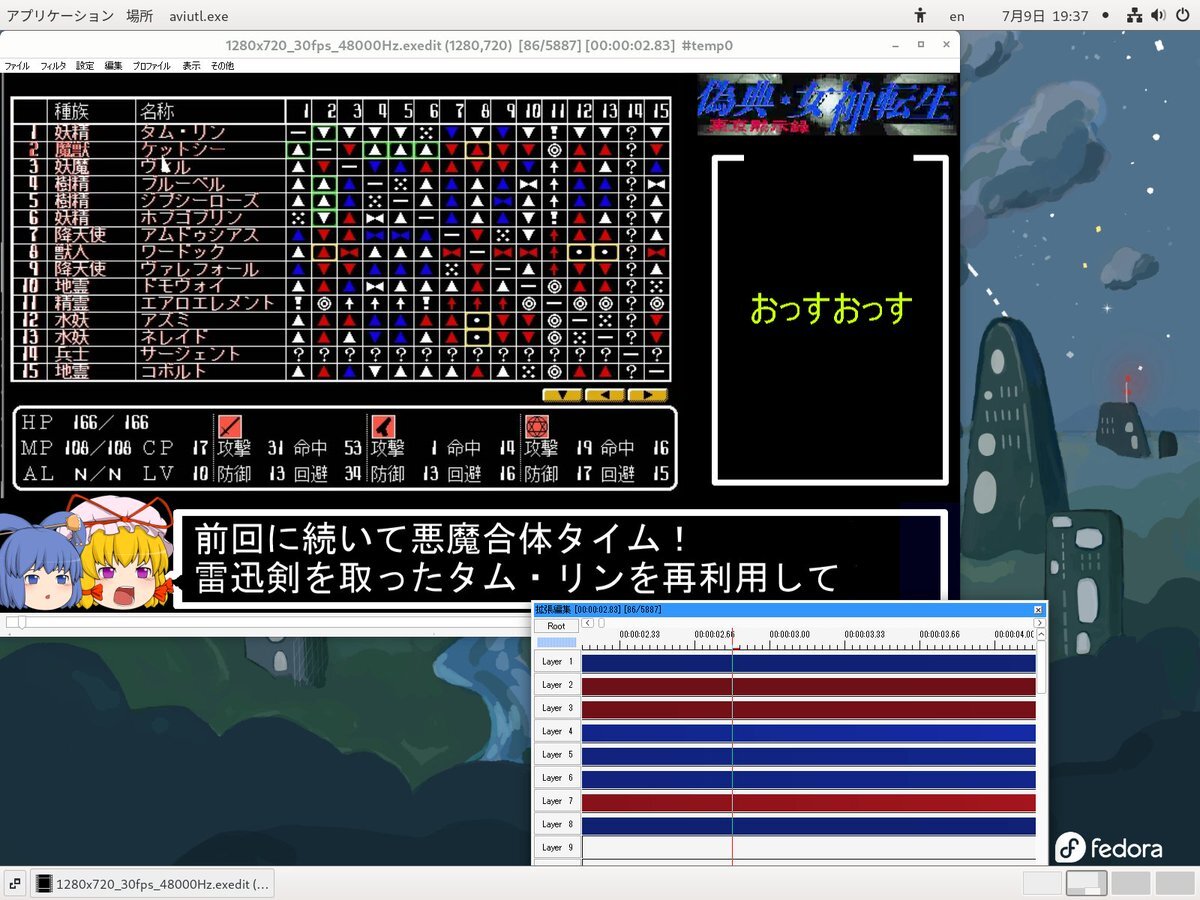Maximize the AviUtl main window

[920, 45]
